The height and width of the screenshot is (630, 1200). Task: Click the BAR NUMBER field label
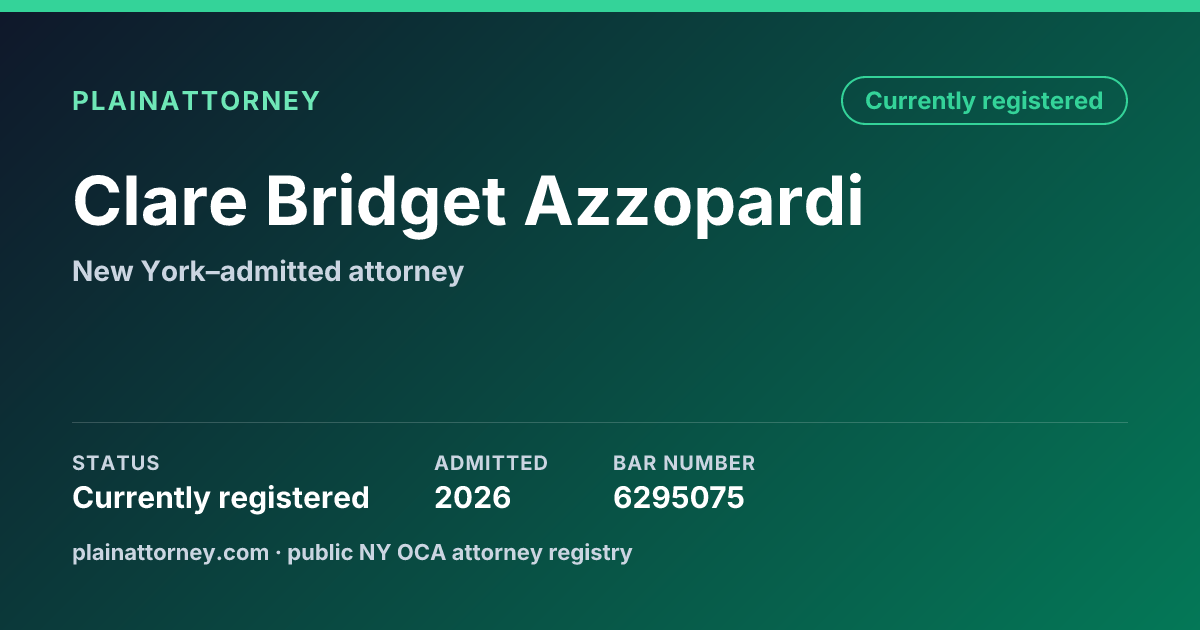coord(684,463)
